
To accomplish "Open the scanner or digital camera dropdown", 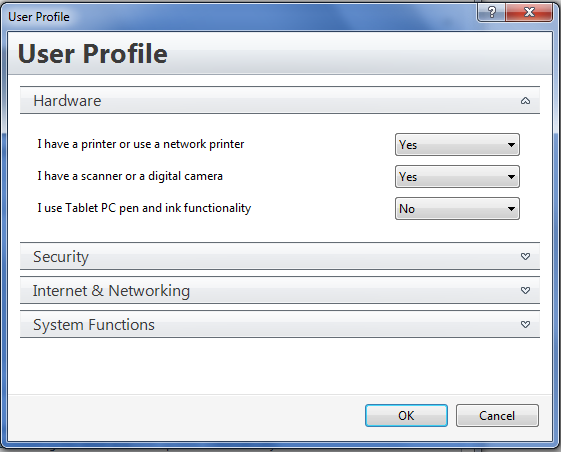I will 457,176.
